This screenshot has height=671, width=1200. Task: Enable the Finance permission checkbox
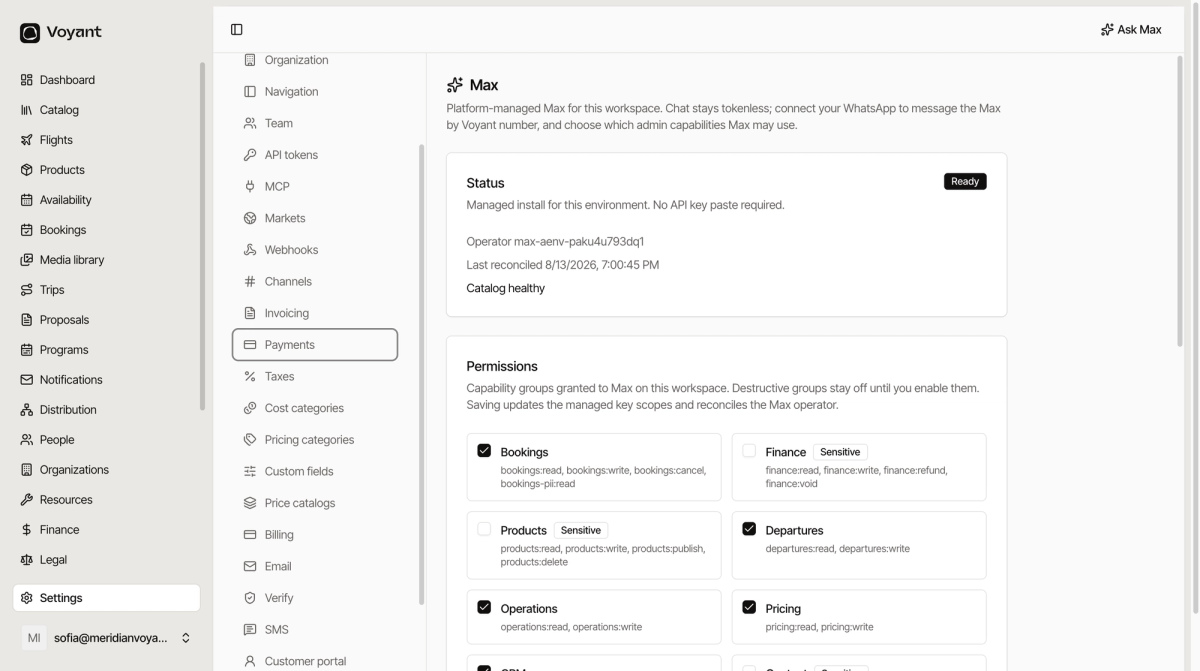click(x=749, y=451)
